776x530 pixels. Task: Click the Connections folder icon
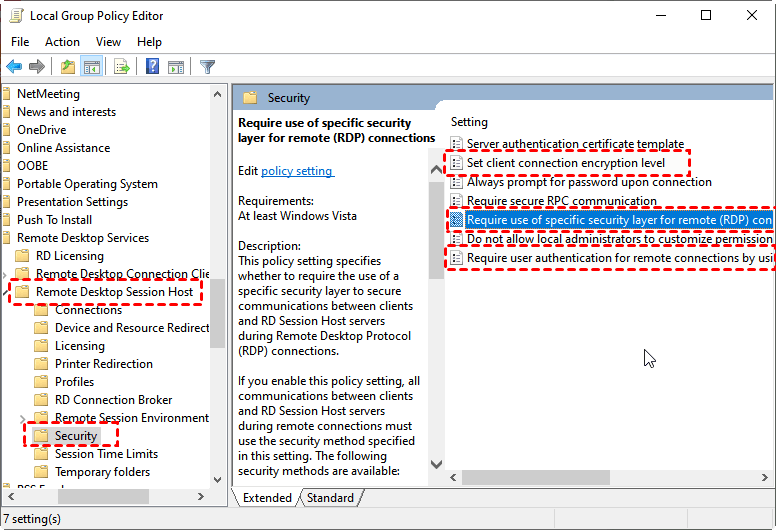pyautogui.click(x=41, y=310)
